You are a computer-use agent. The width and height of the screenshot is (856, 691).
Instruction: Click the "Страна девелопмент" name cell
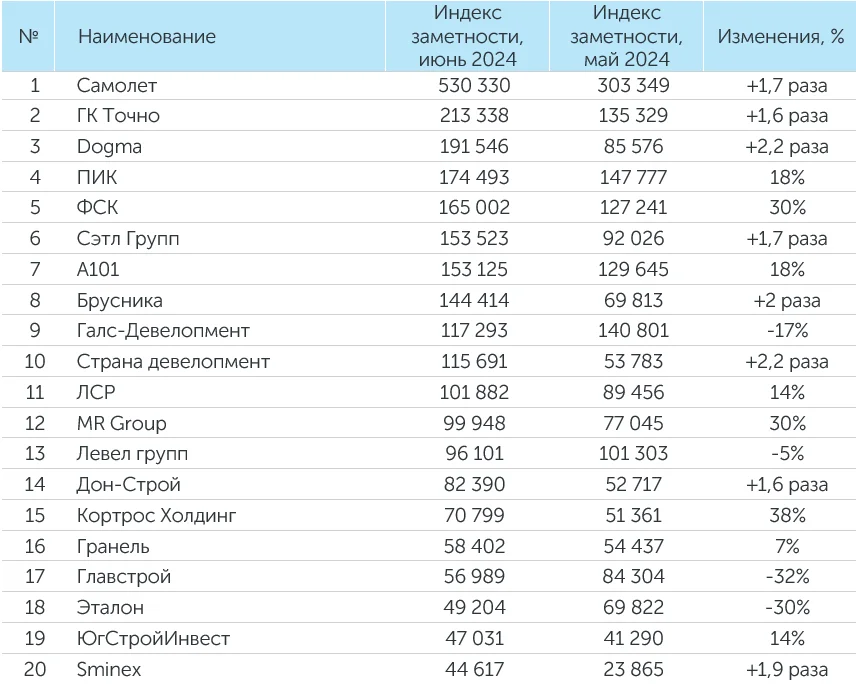173,362
